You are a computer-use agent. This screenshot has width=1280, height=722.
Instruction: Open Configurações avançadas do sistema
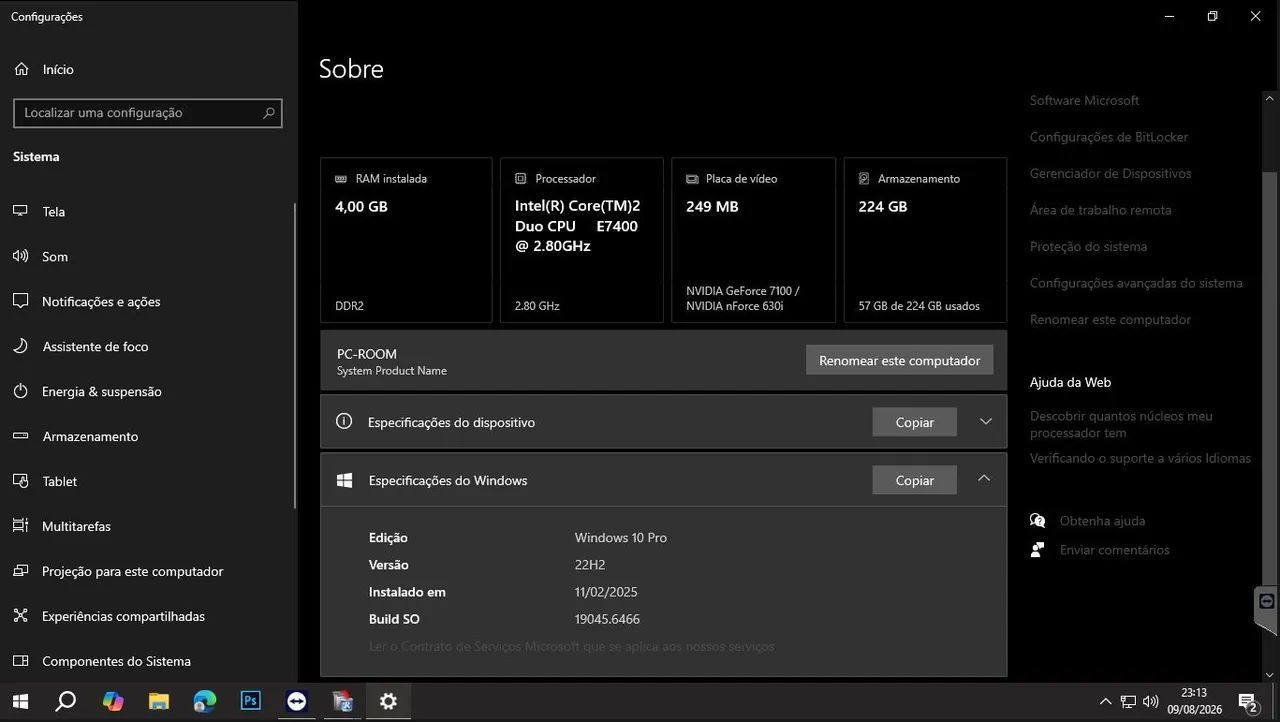(x=1136, y=283)
